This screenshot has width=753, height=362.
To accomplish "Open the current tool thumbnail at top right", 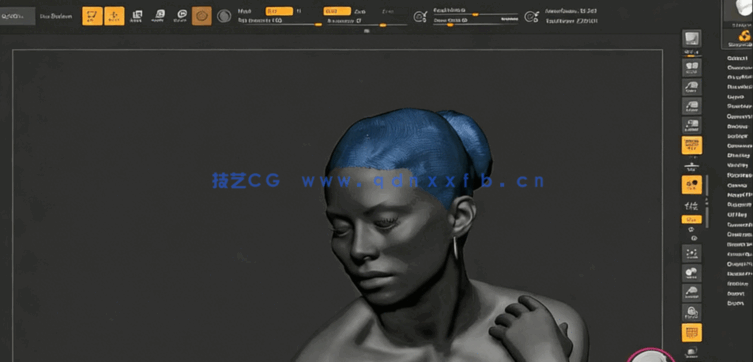I will [x=738, y=11].
